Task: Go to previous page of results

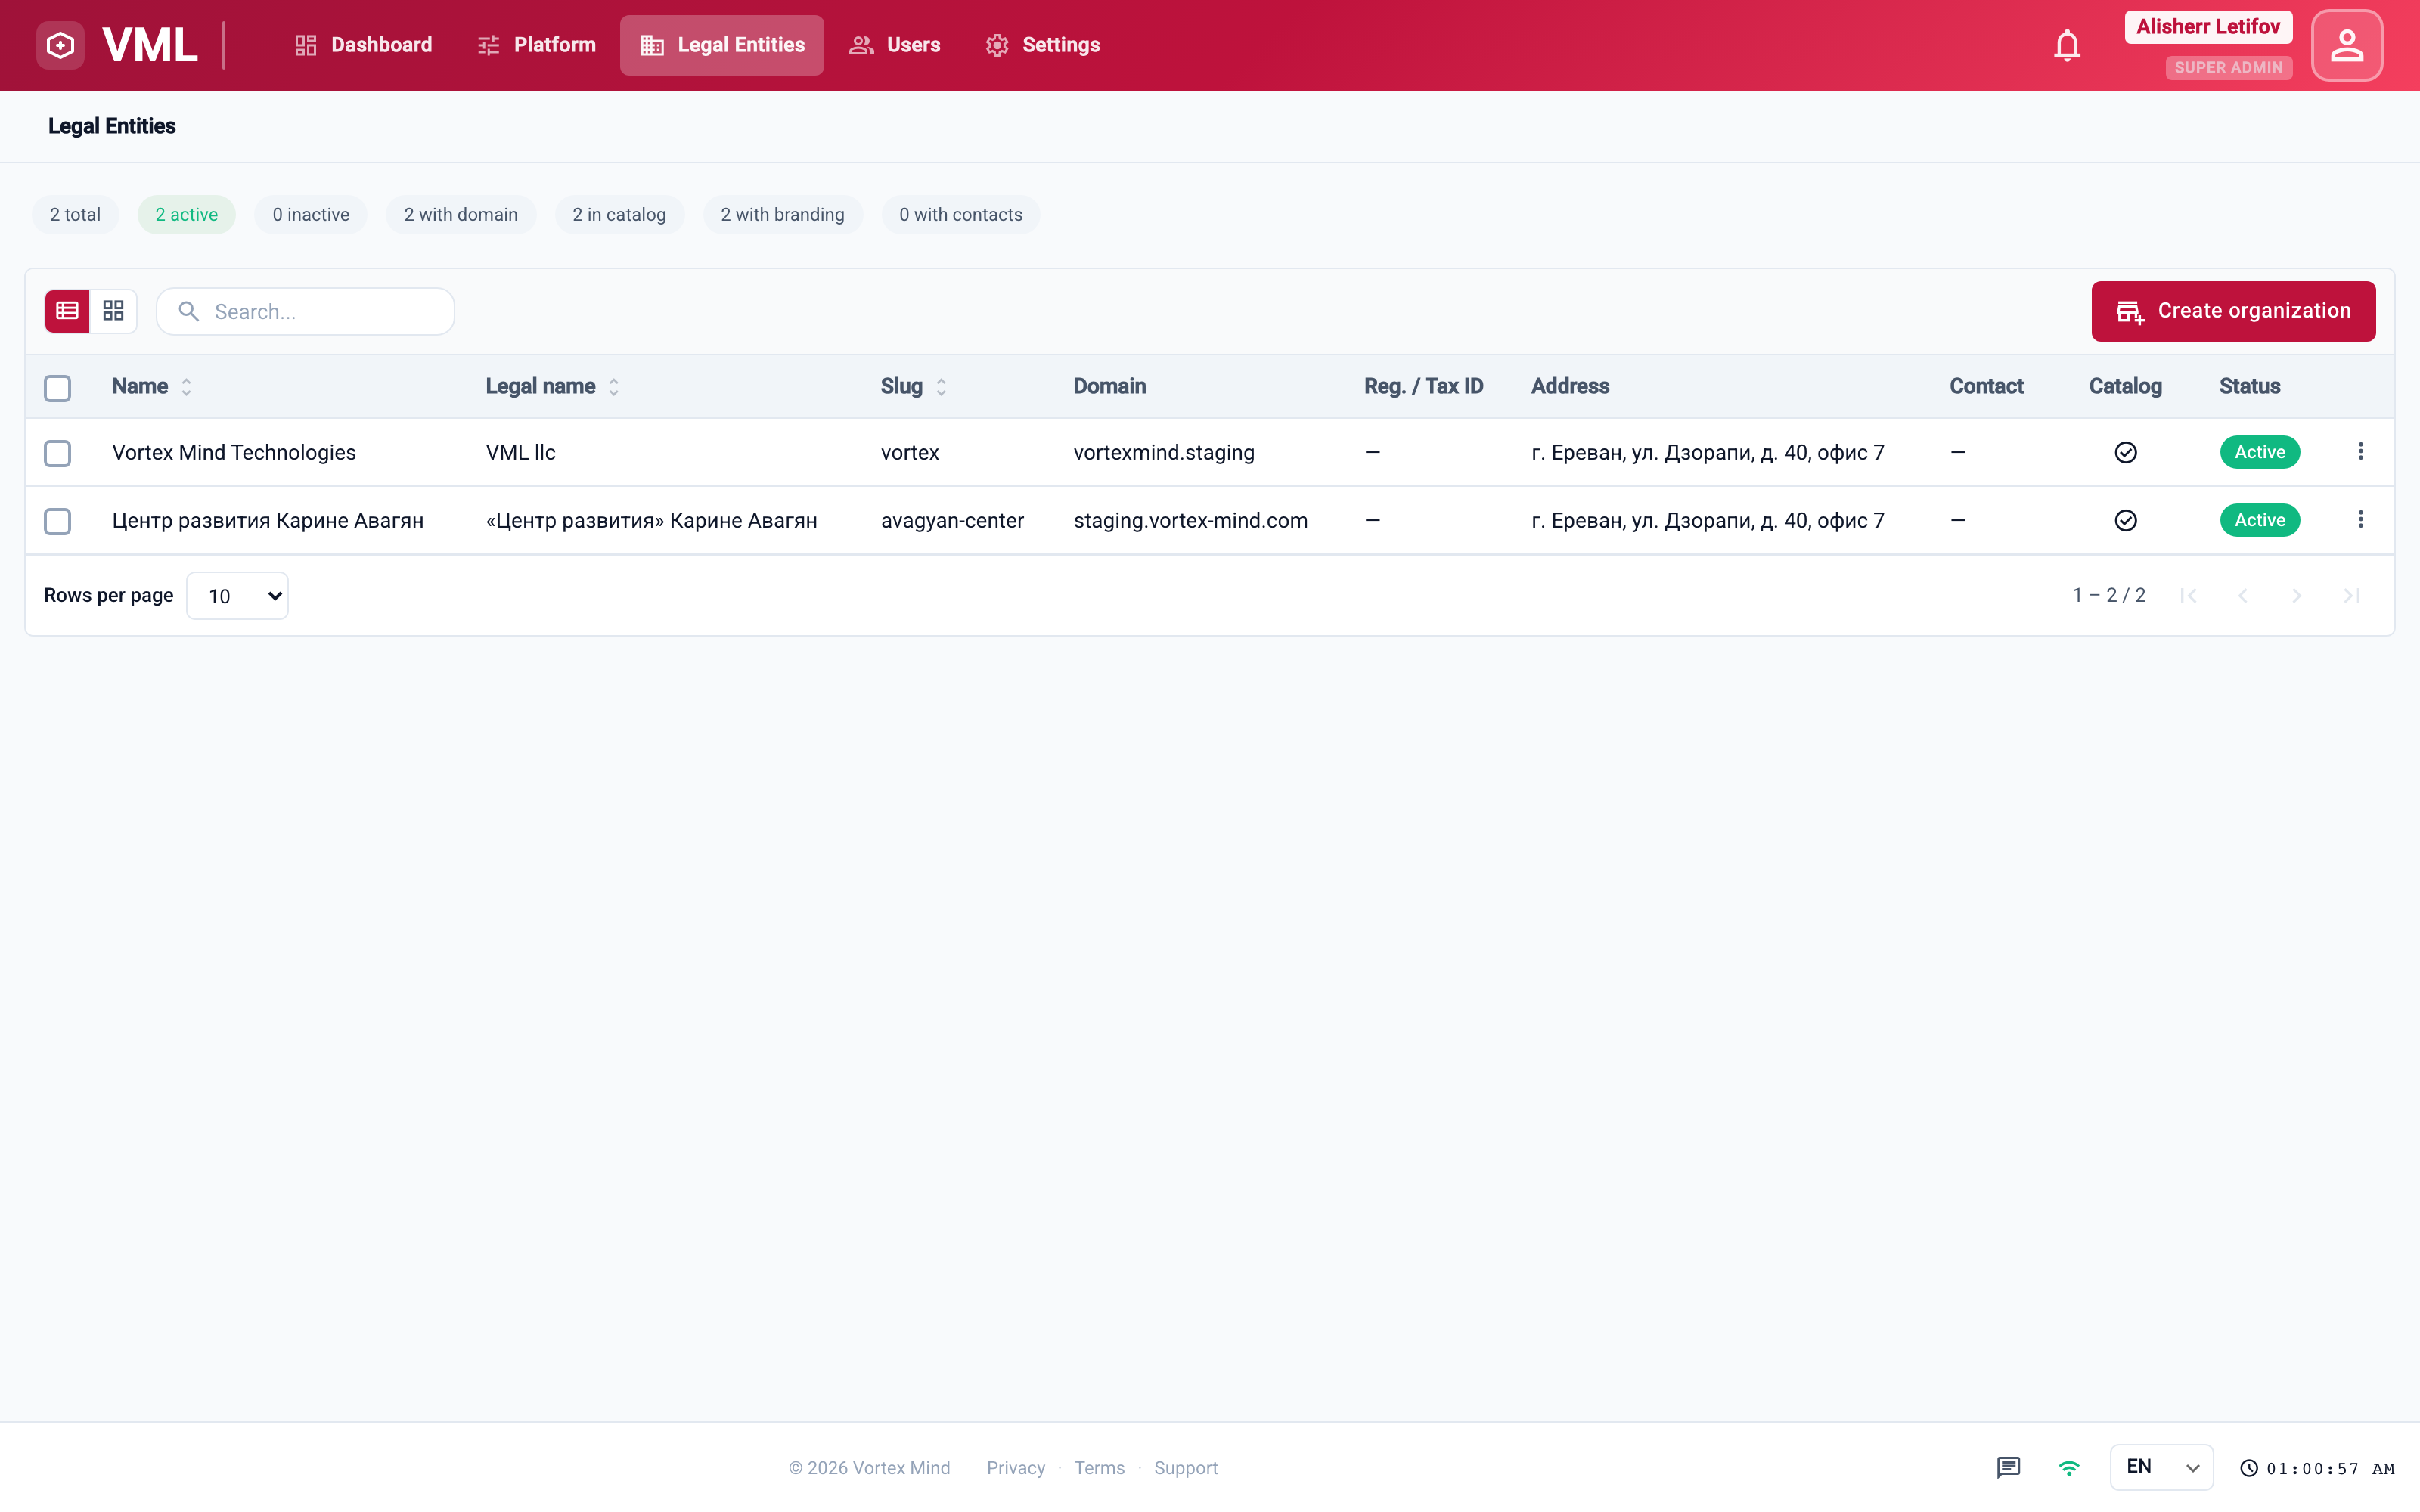Action: click(x=2242, y=596)
